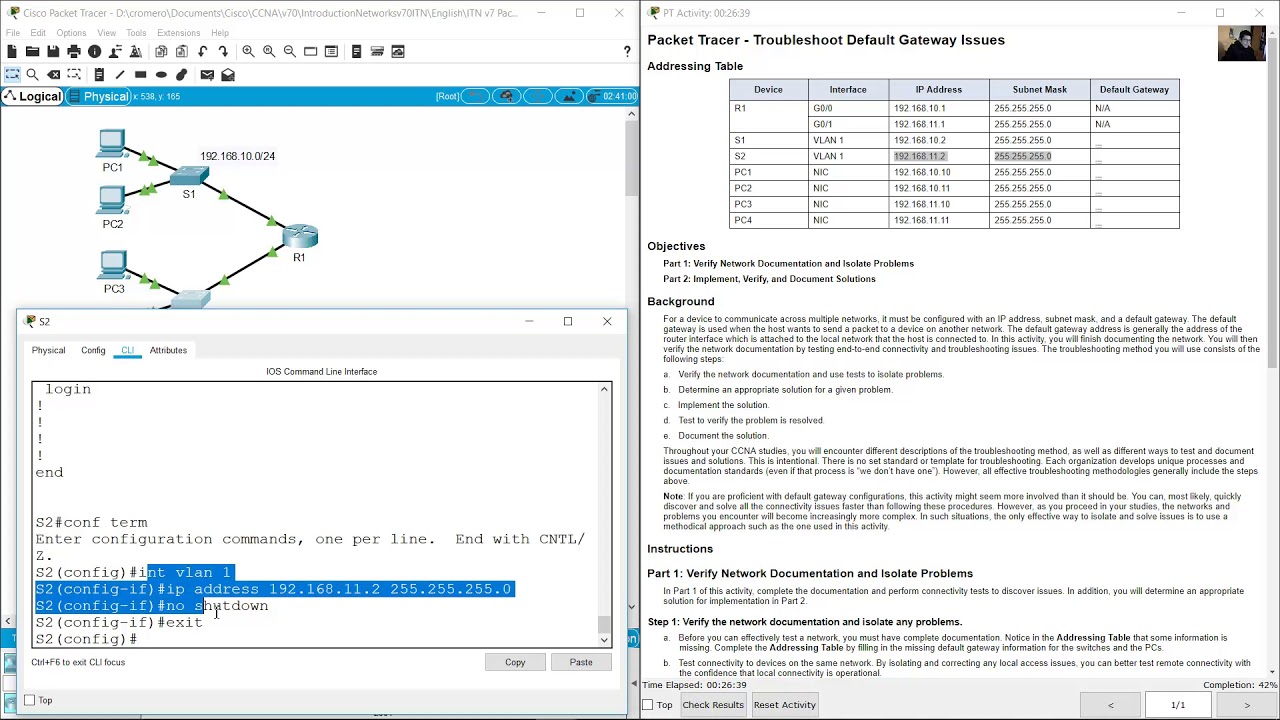Select the CLI tab of S2
The image size is (1280, 720).
point(127,350)
